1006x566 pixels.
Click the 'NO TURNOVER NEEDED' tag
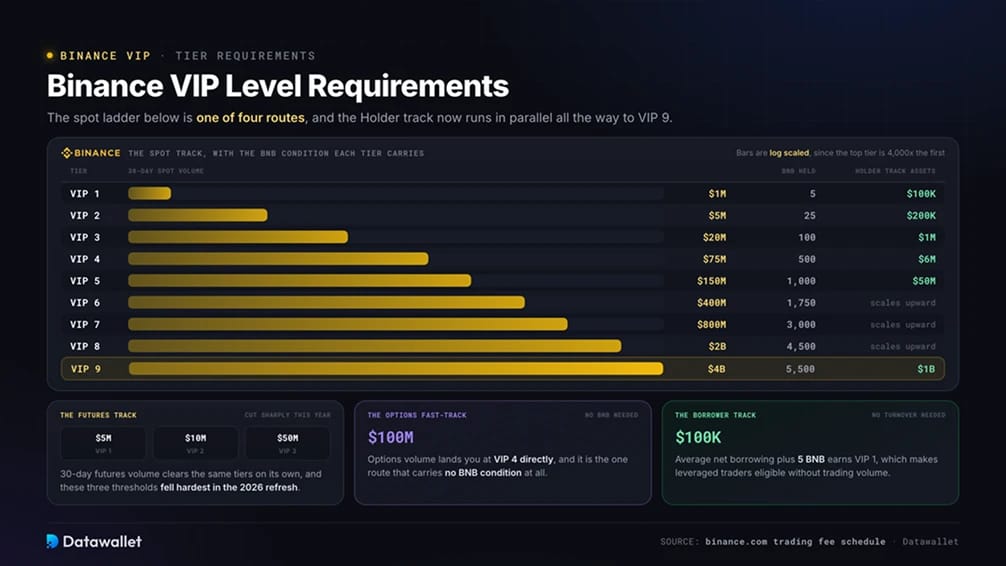pyautogui.click(x=908, y=415)
